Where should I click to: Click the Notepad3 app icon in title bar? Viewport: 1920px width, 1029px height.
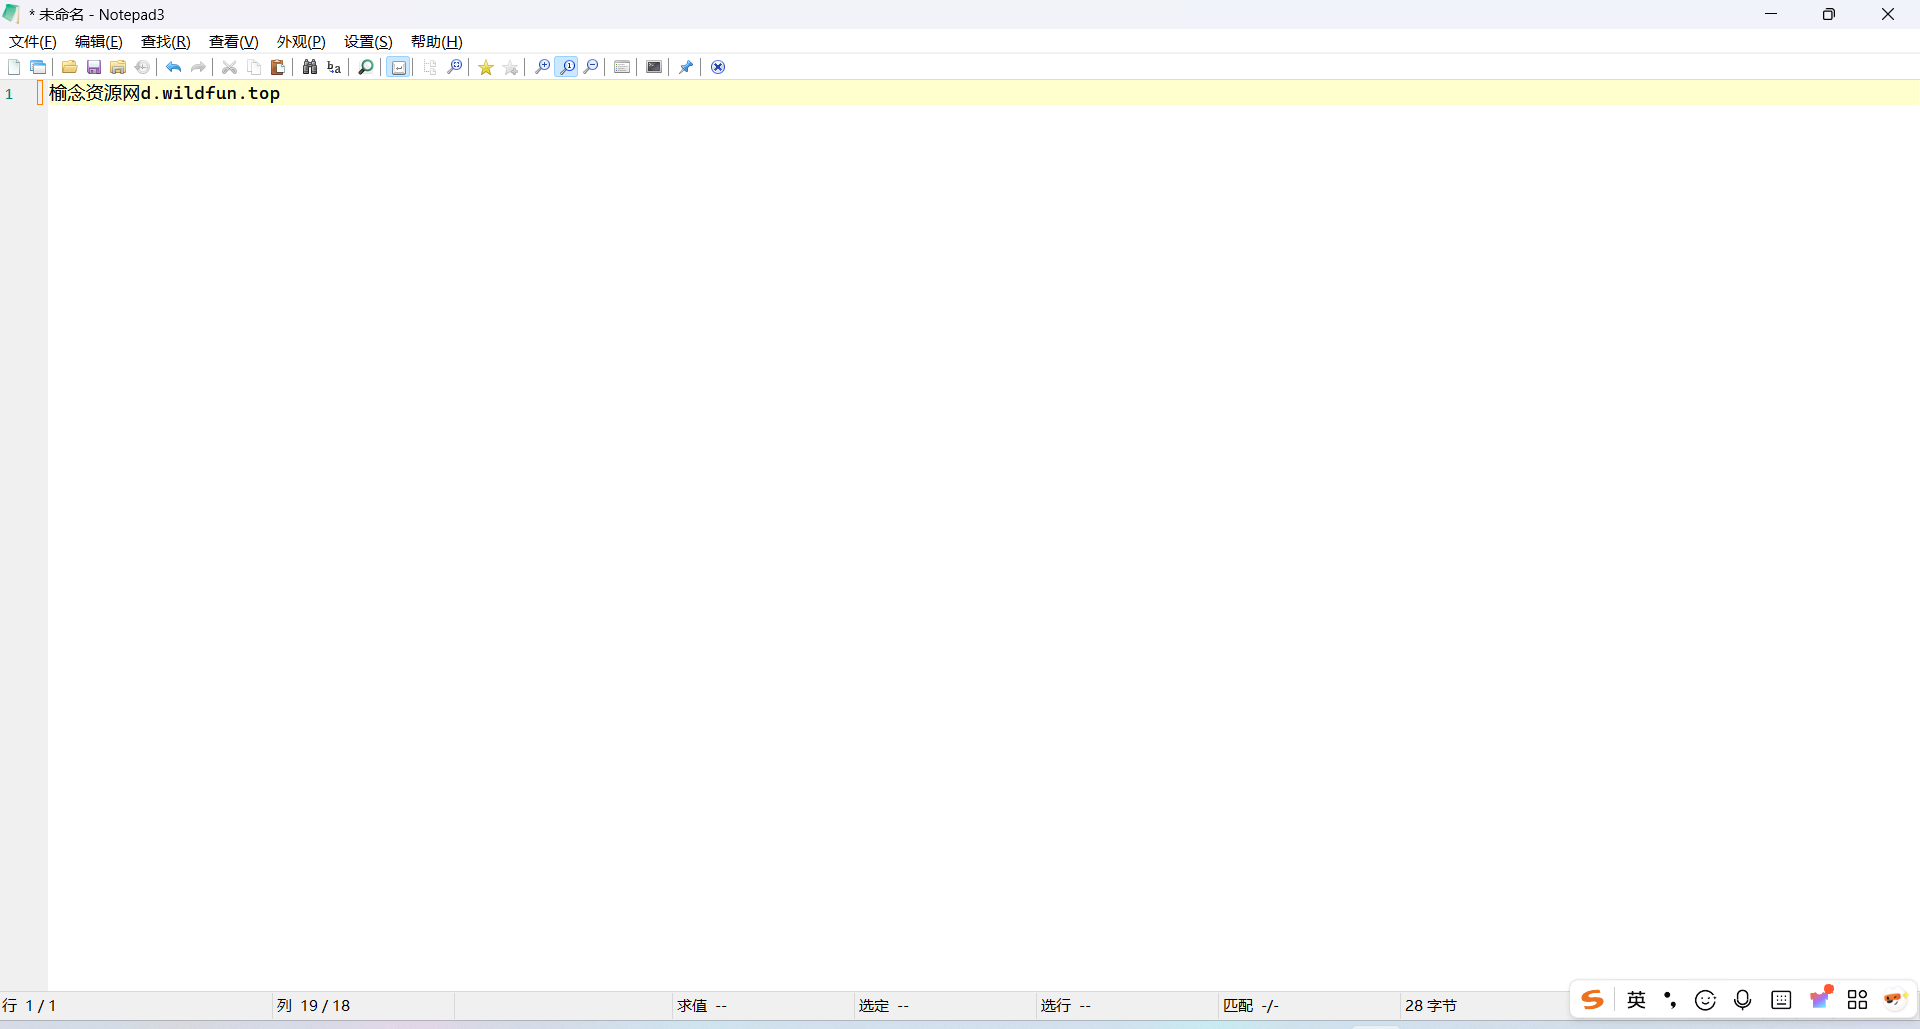point(12,14)
